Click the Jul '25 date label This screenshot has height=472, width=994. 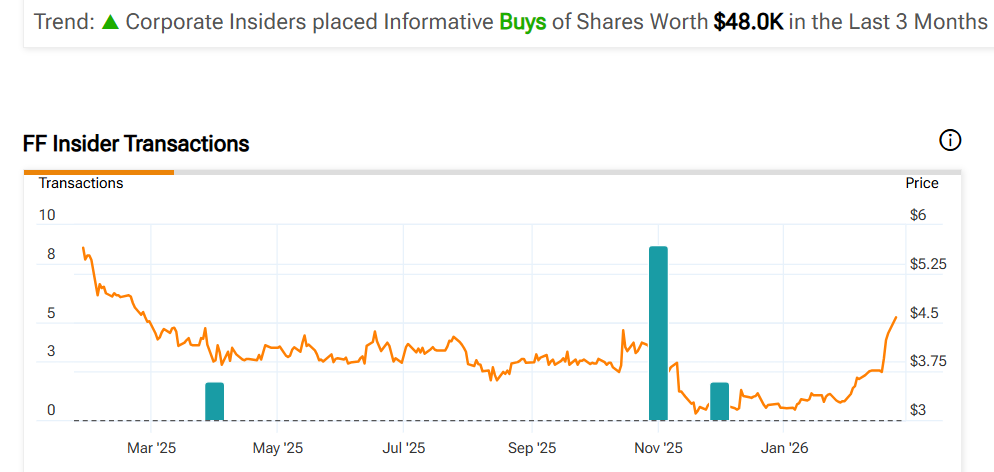click(404, 447)
